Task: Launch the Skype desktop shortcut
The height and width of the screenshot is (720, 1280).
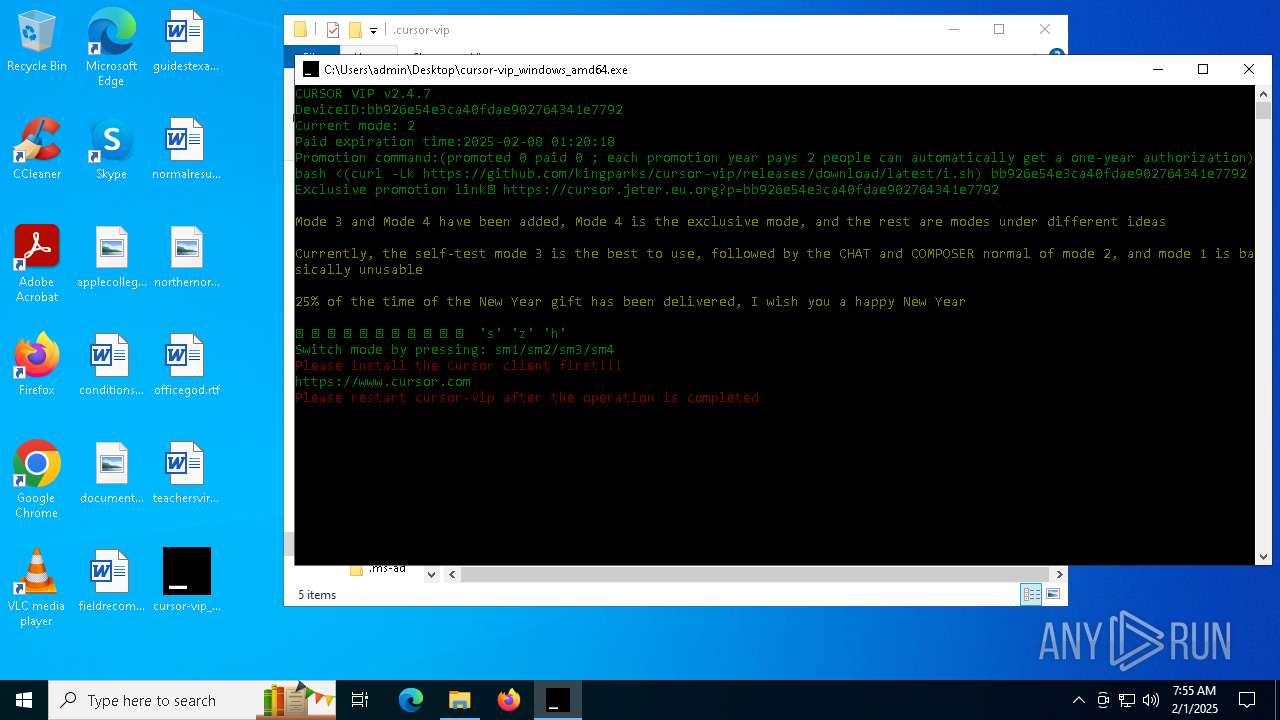Action: pos(111,150)
